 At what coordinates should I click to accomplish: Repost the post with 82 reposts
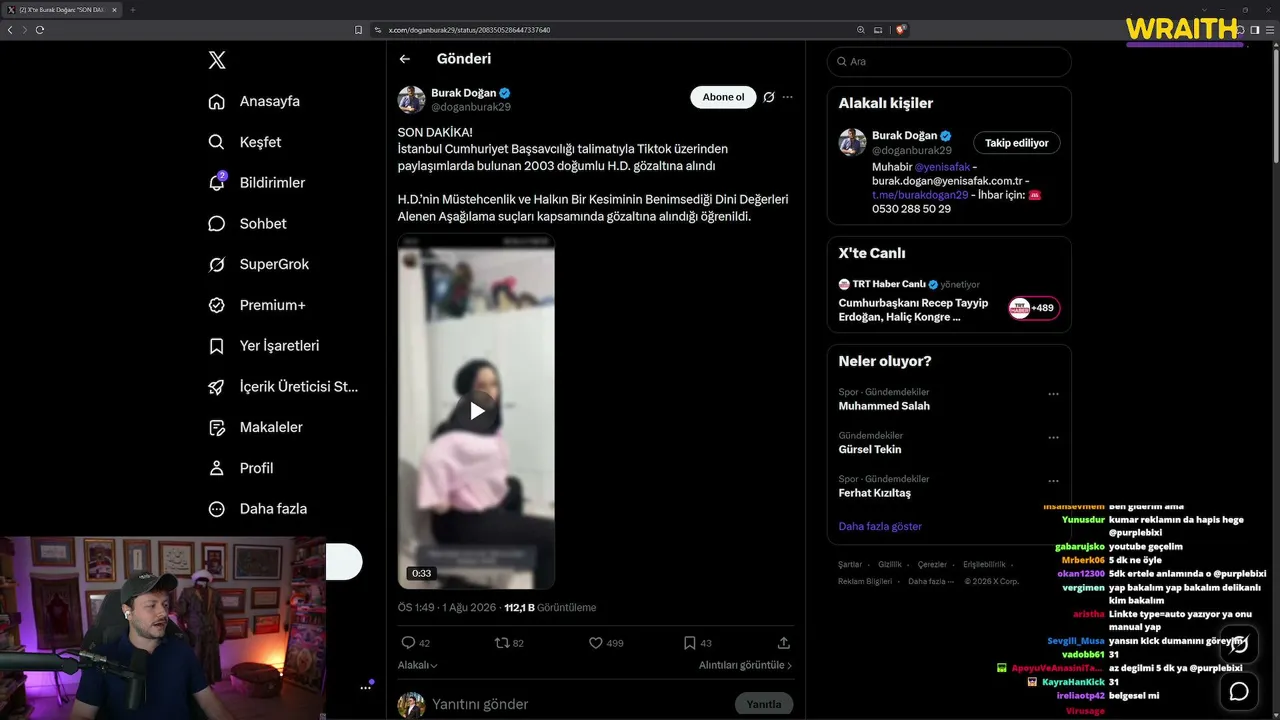501,643
